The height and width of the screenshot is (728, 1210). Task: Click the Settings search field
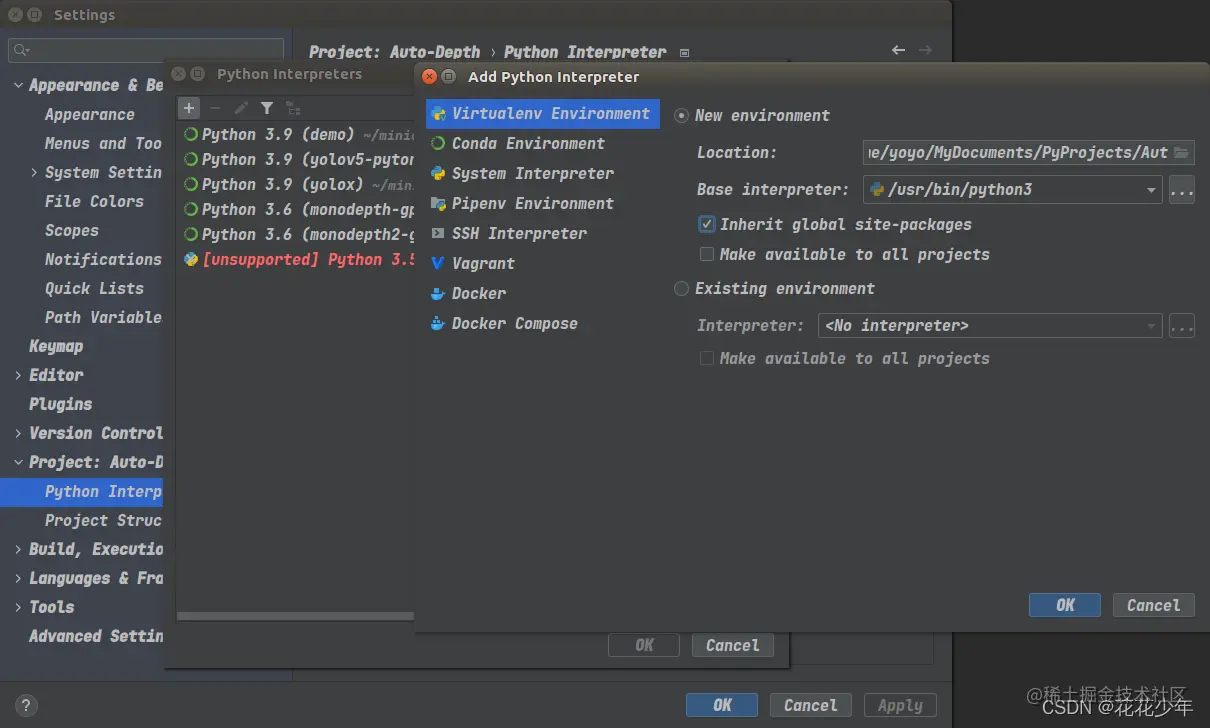[x=146, y=49]
